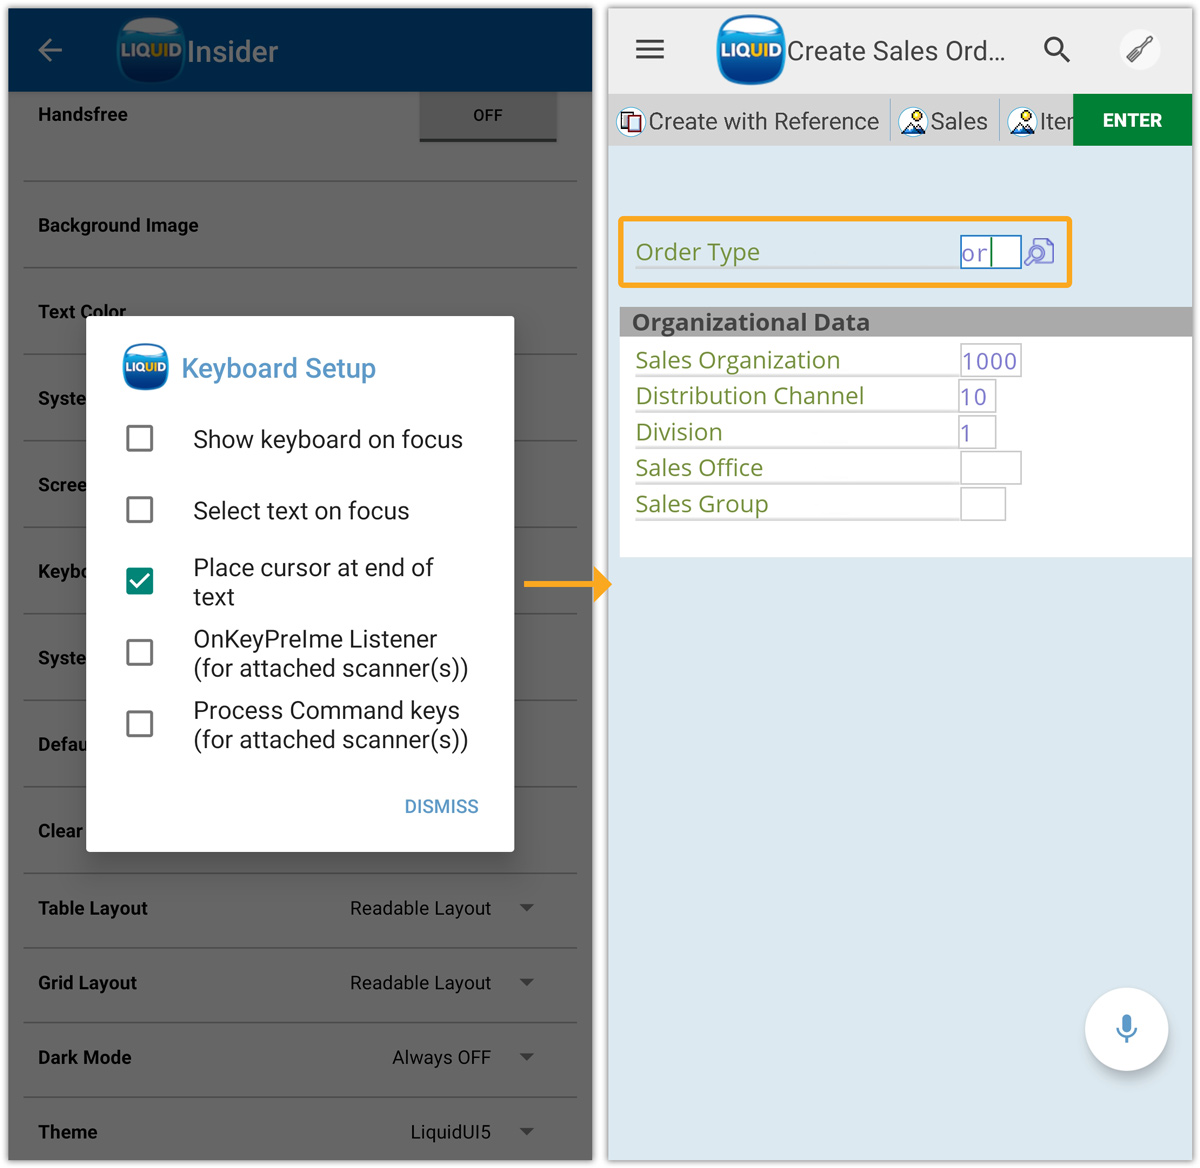Screen dimensions: 1200x1168
Task: Open the hamburger menu
Action: (x=650, y=50)
